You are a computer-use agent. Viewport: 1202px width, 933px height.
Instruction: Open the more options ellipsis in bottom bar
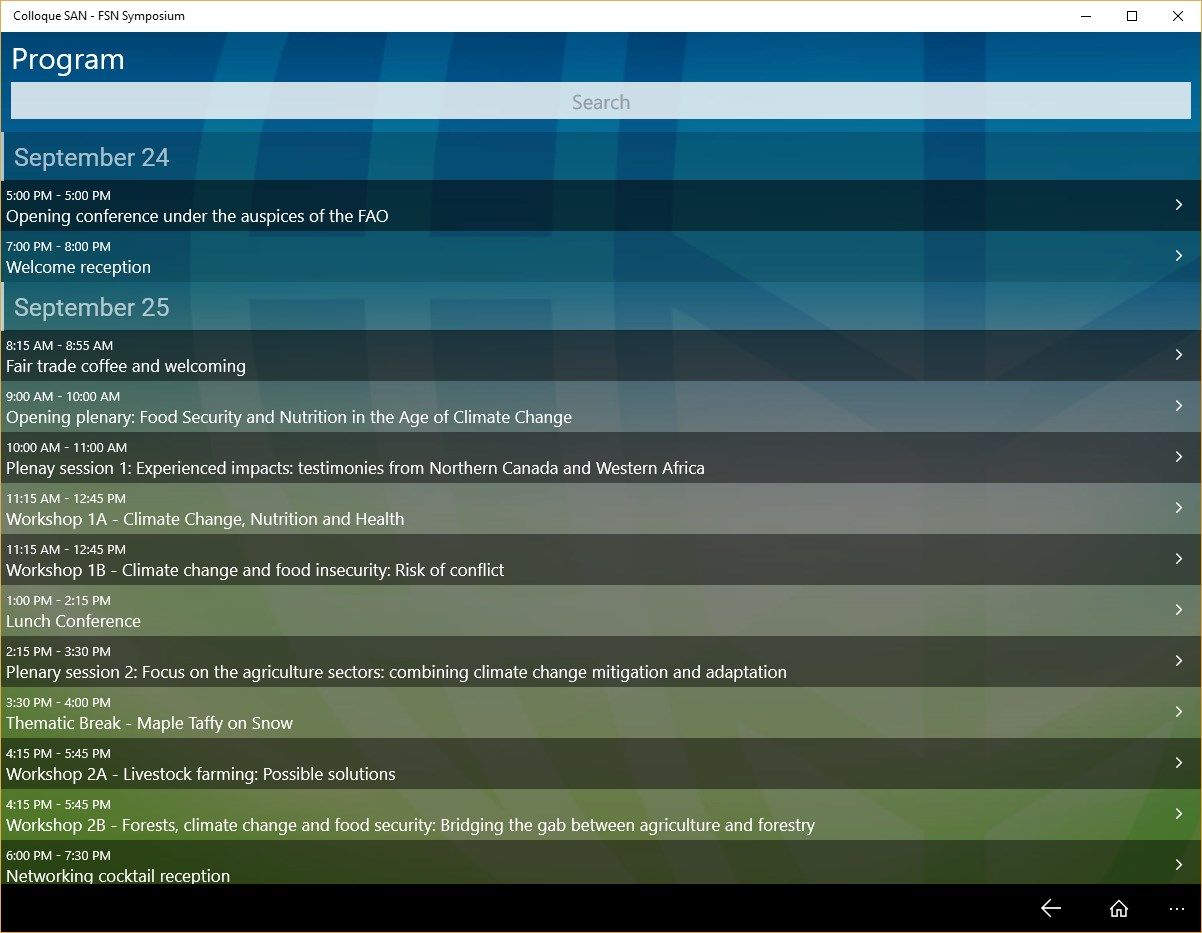tap(1176, 909)
